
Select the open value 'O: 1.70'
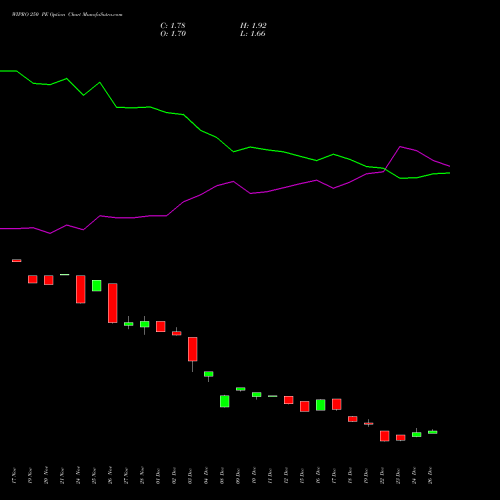[x=173, y=34]
